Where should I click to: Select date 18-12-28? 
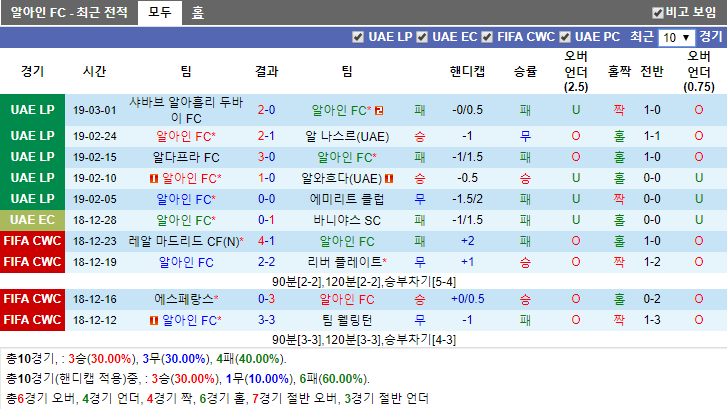pos(95,220)
